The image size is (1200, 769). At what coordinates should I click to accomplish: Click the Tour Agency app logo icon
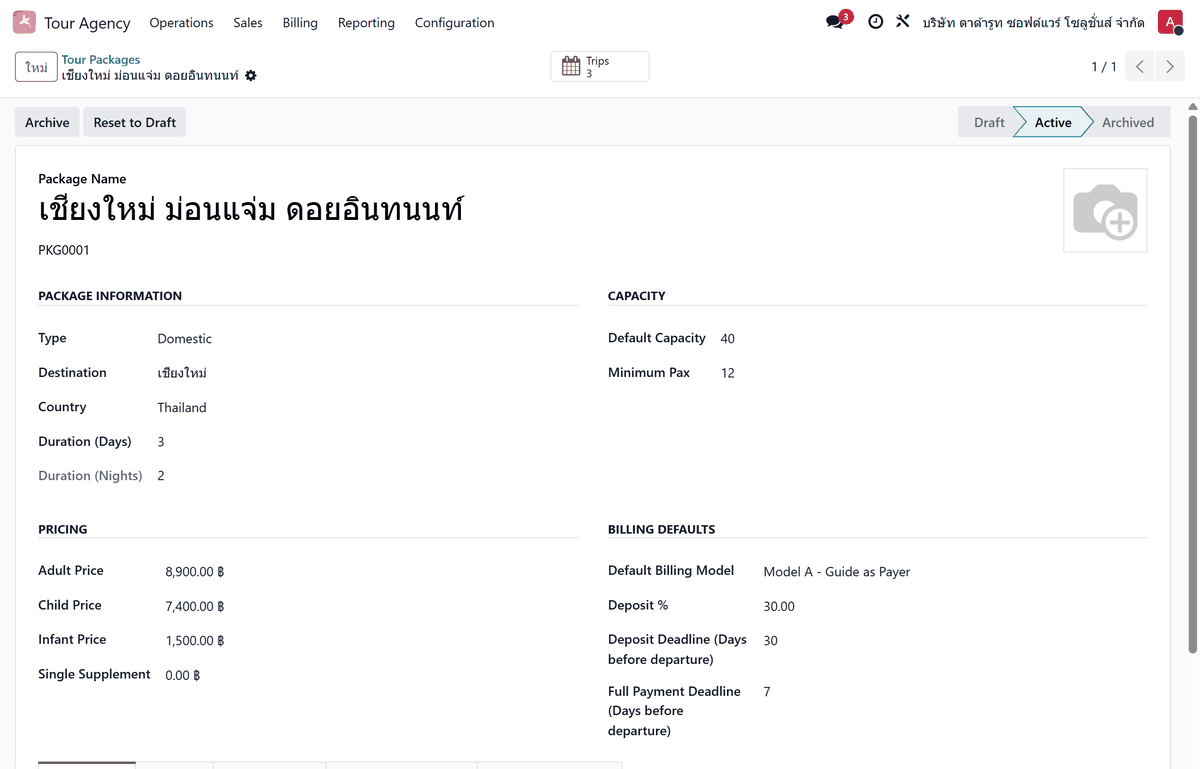(x=24, y=22)
